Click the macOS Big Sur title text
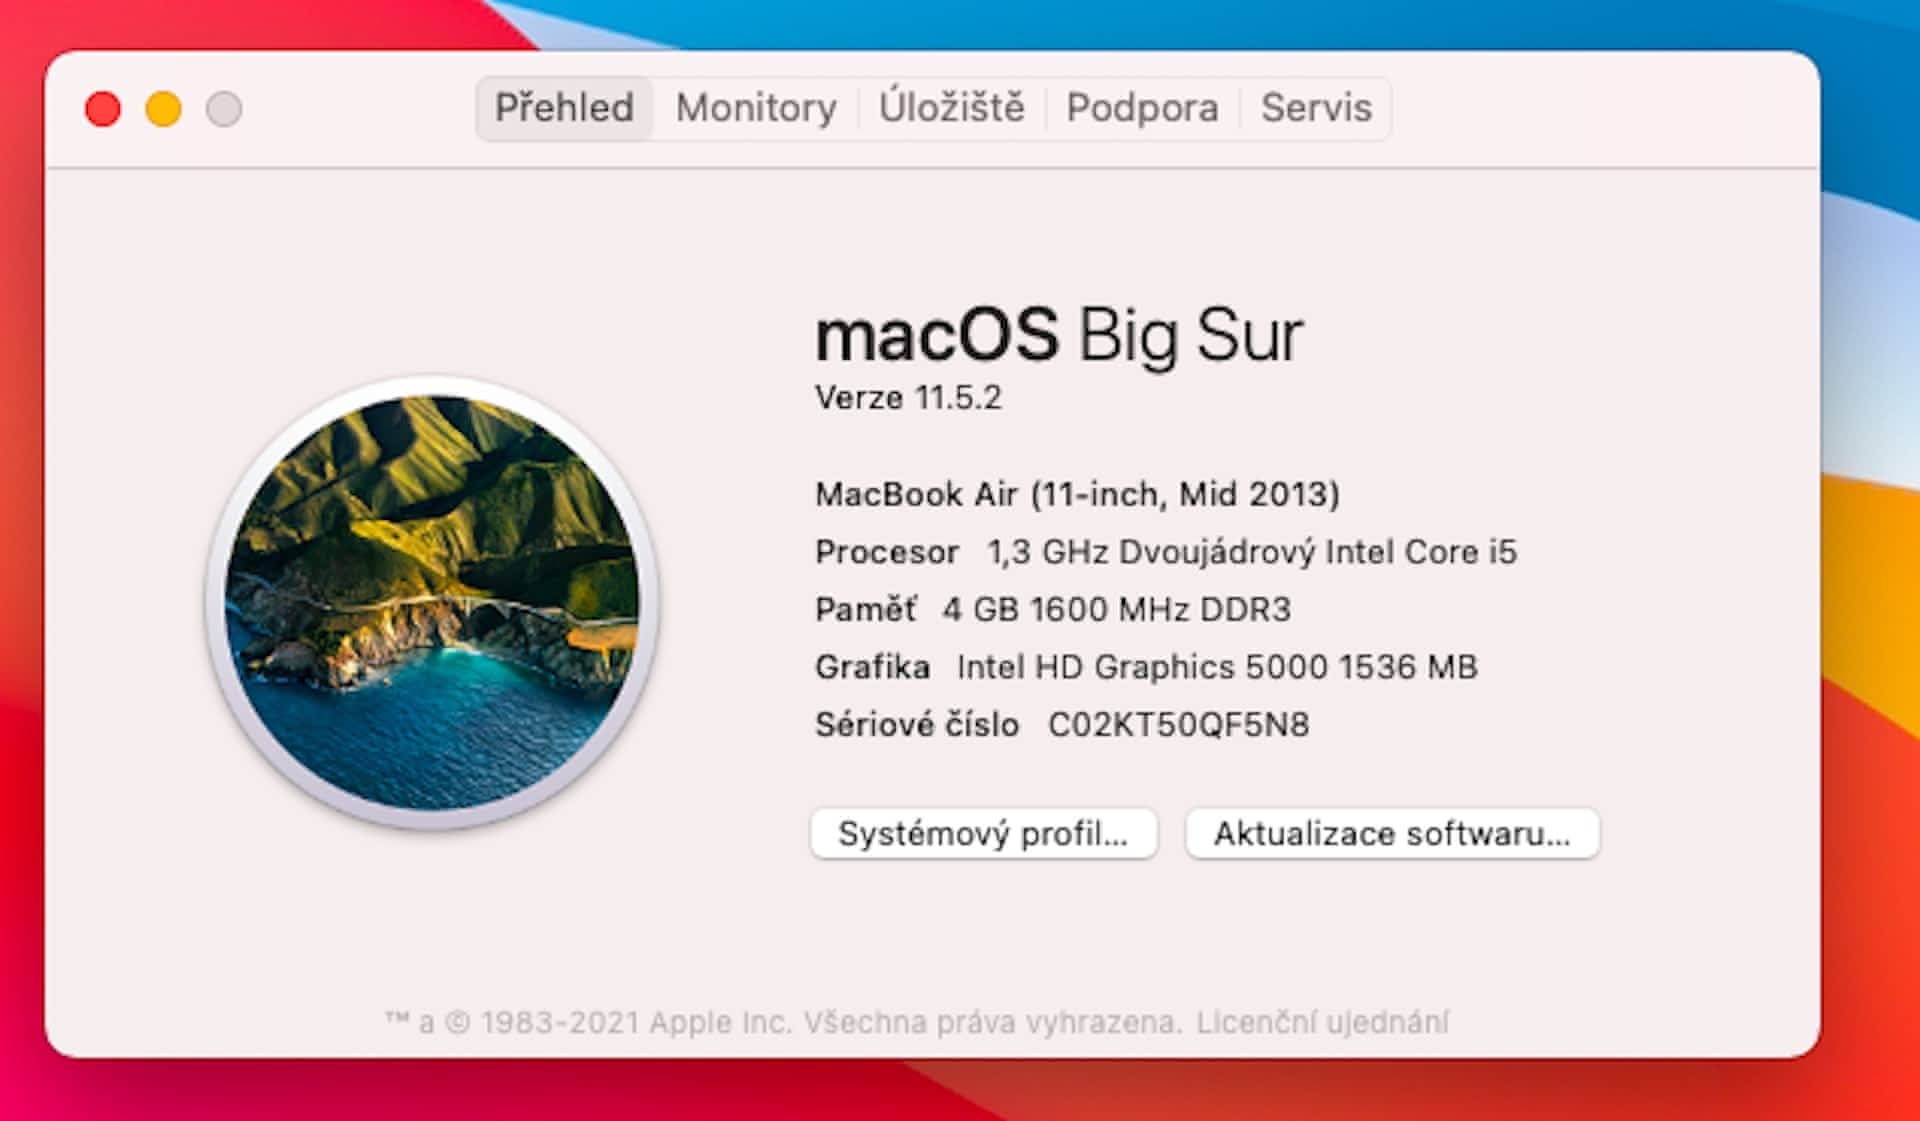This screenshot has height=1121, width=1920. [x=1058, y=335]
